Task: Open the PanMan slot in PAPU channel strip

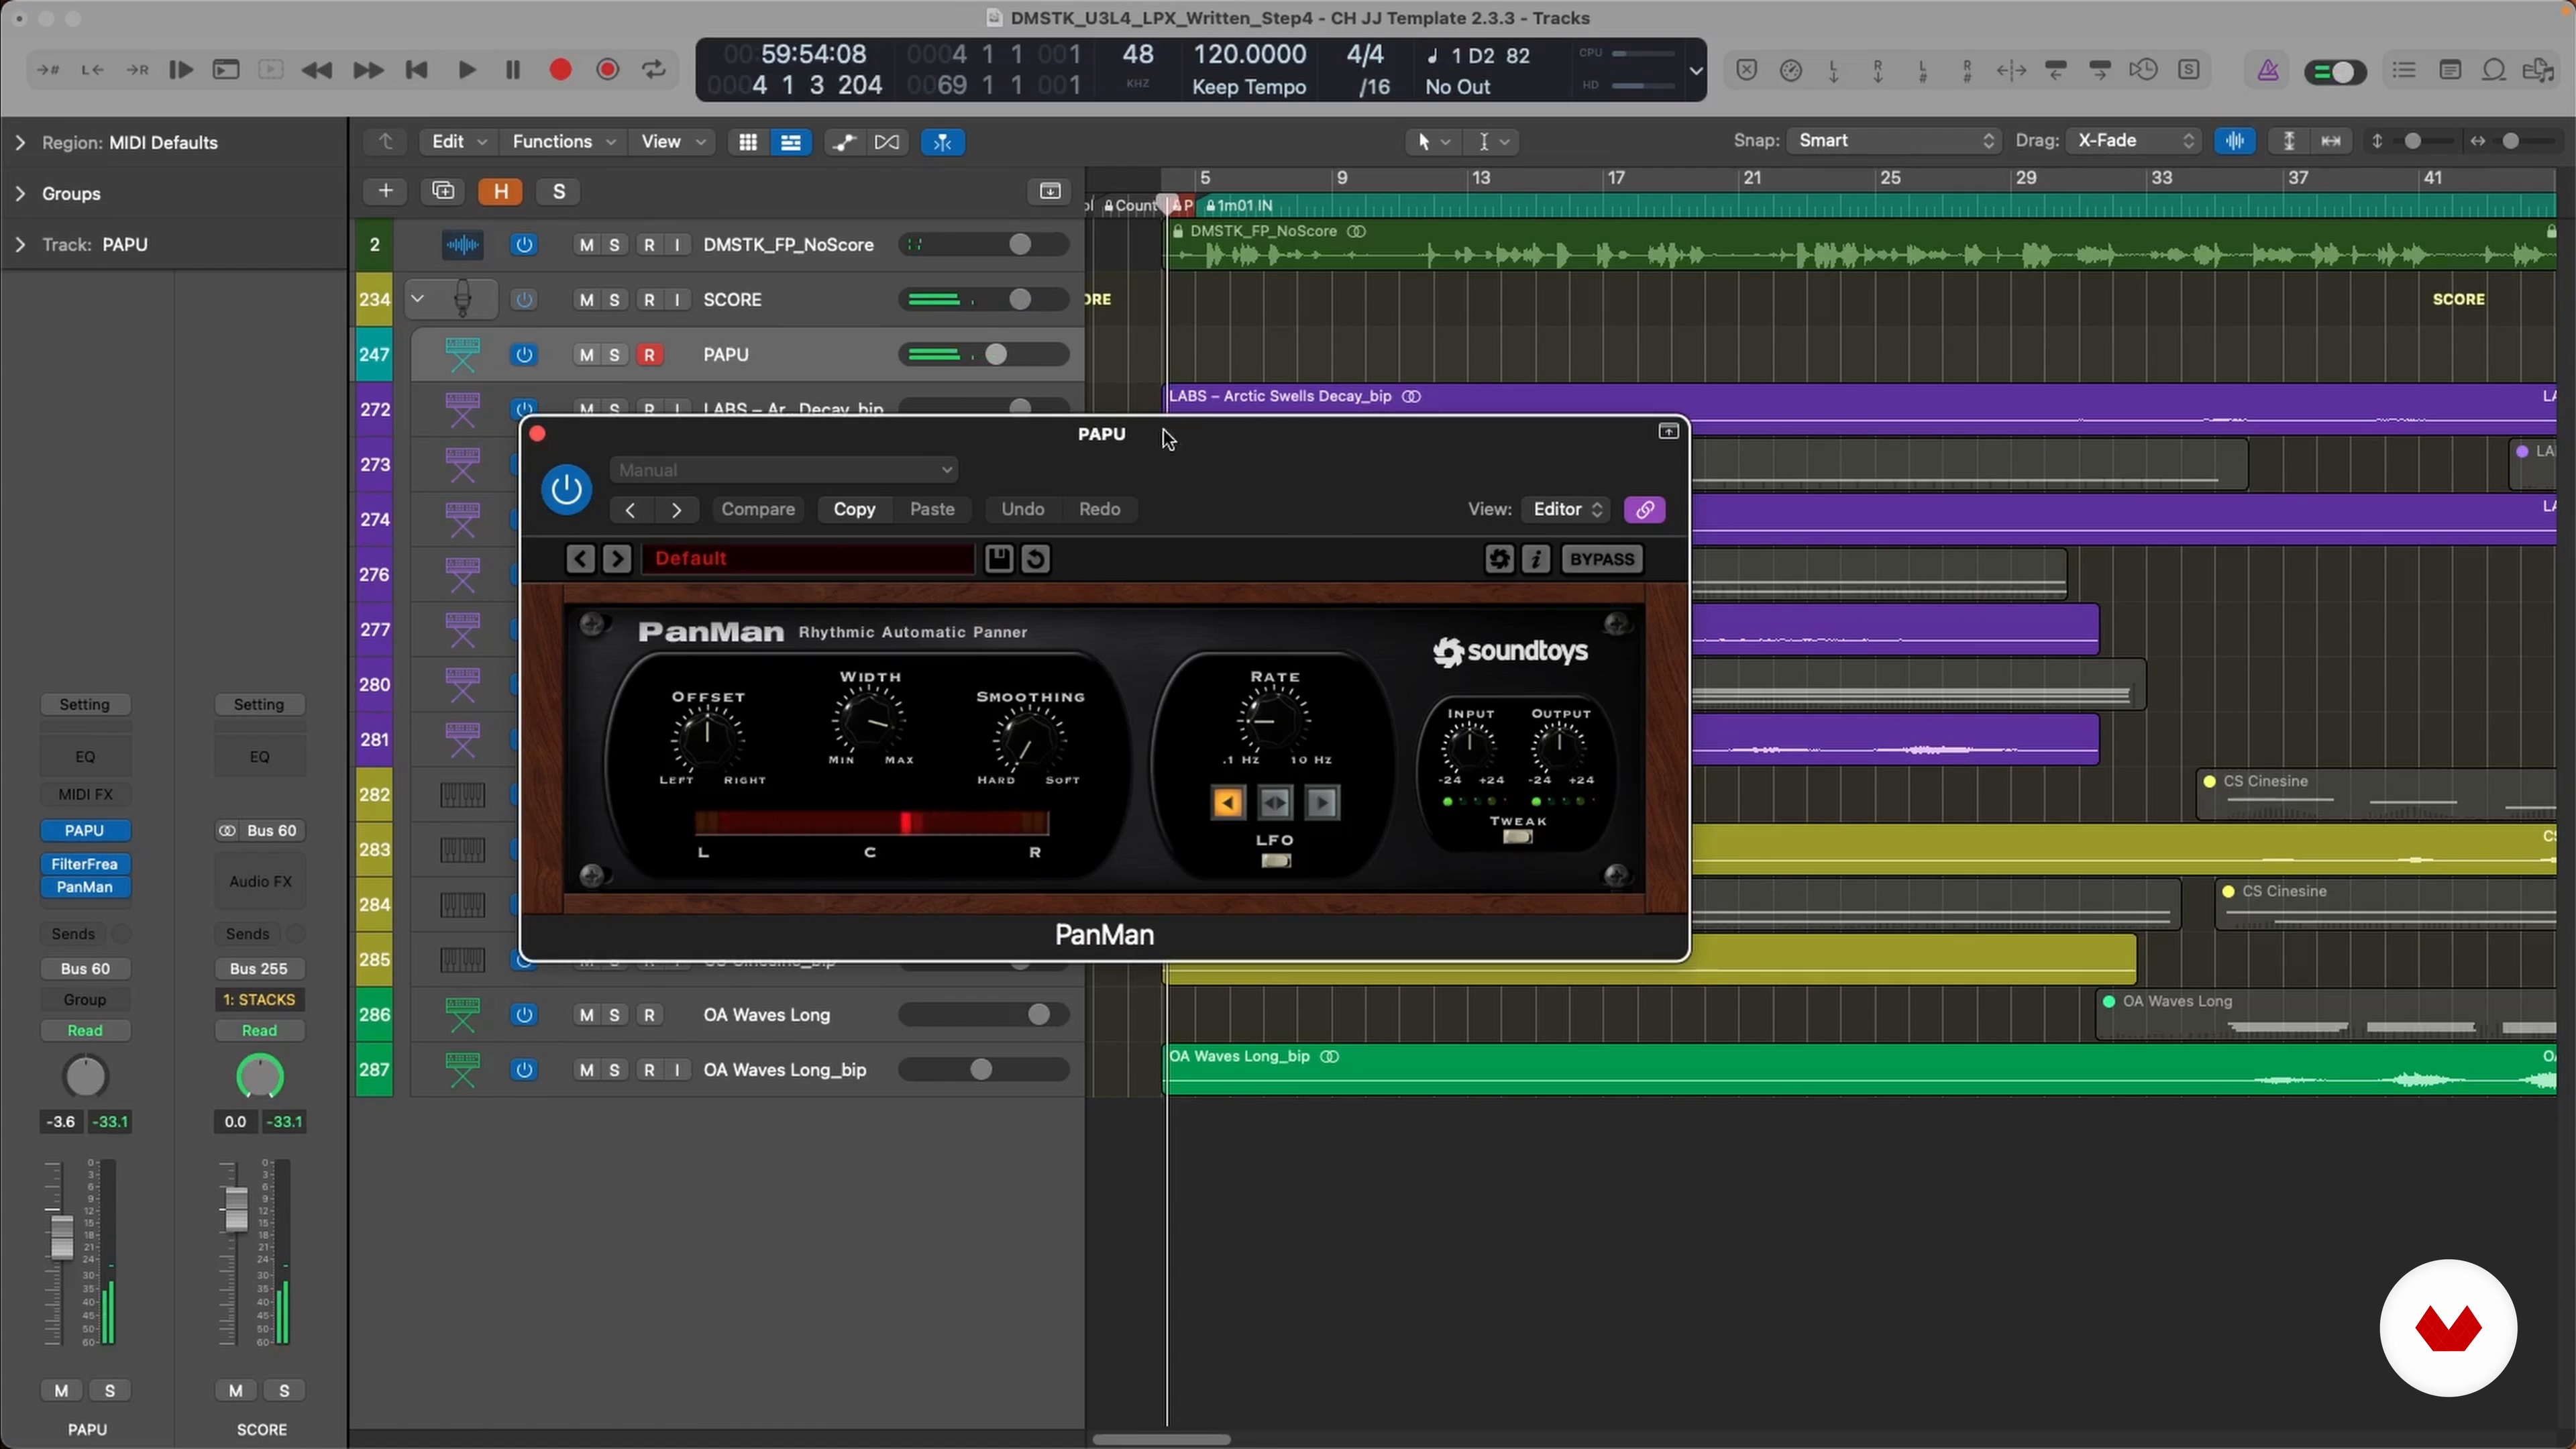Action: pos(85,887)
